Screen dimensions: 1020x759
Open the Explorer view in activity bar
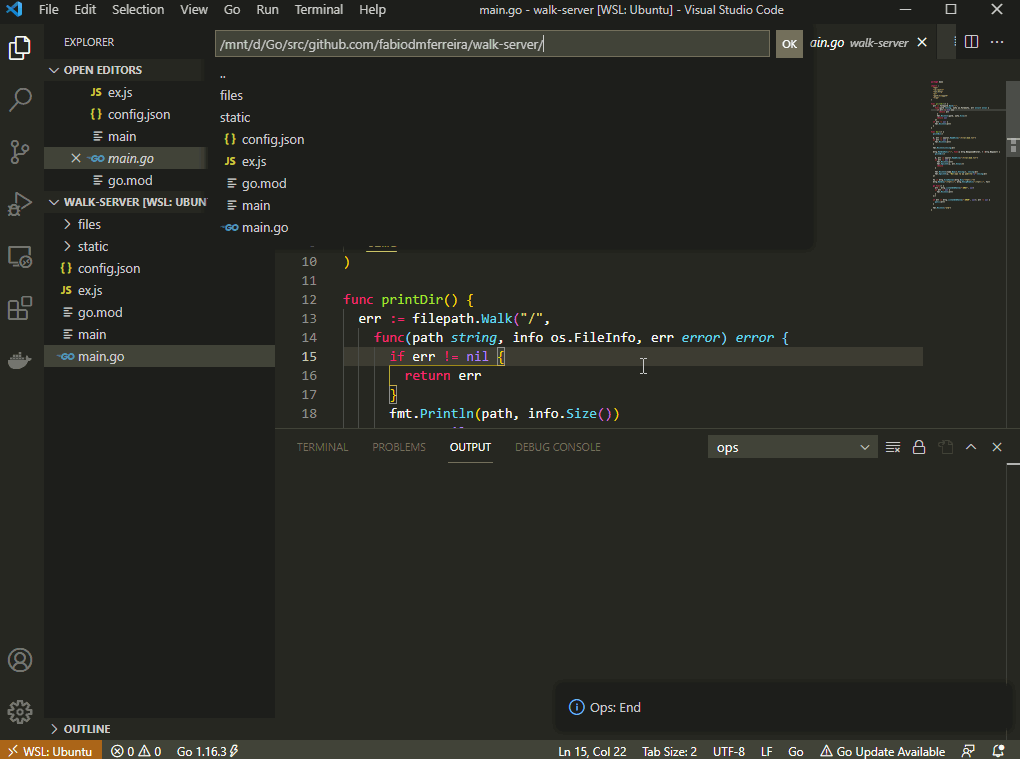[x=20, y=48]
